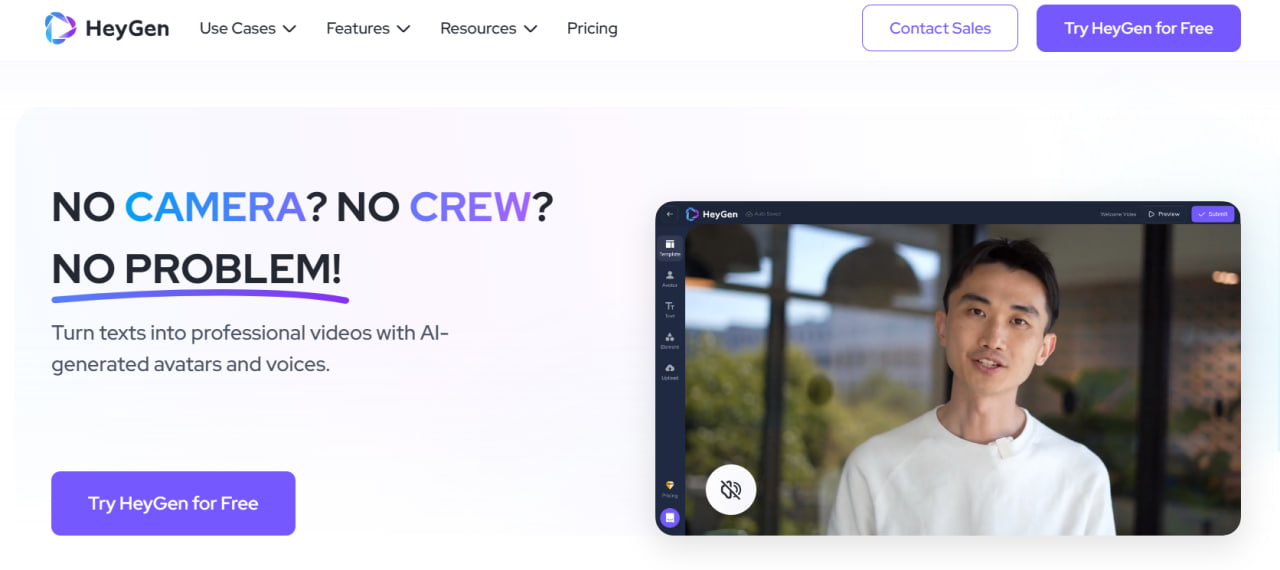Screen dimensions: 1280x570
Task: Click the word CREW in the headline
Action: tap(470, 206)
